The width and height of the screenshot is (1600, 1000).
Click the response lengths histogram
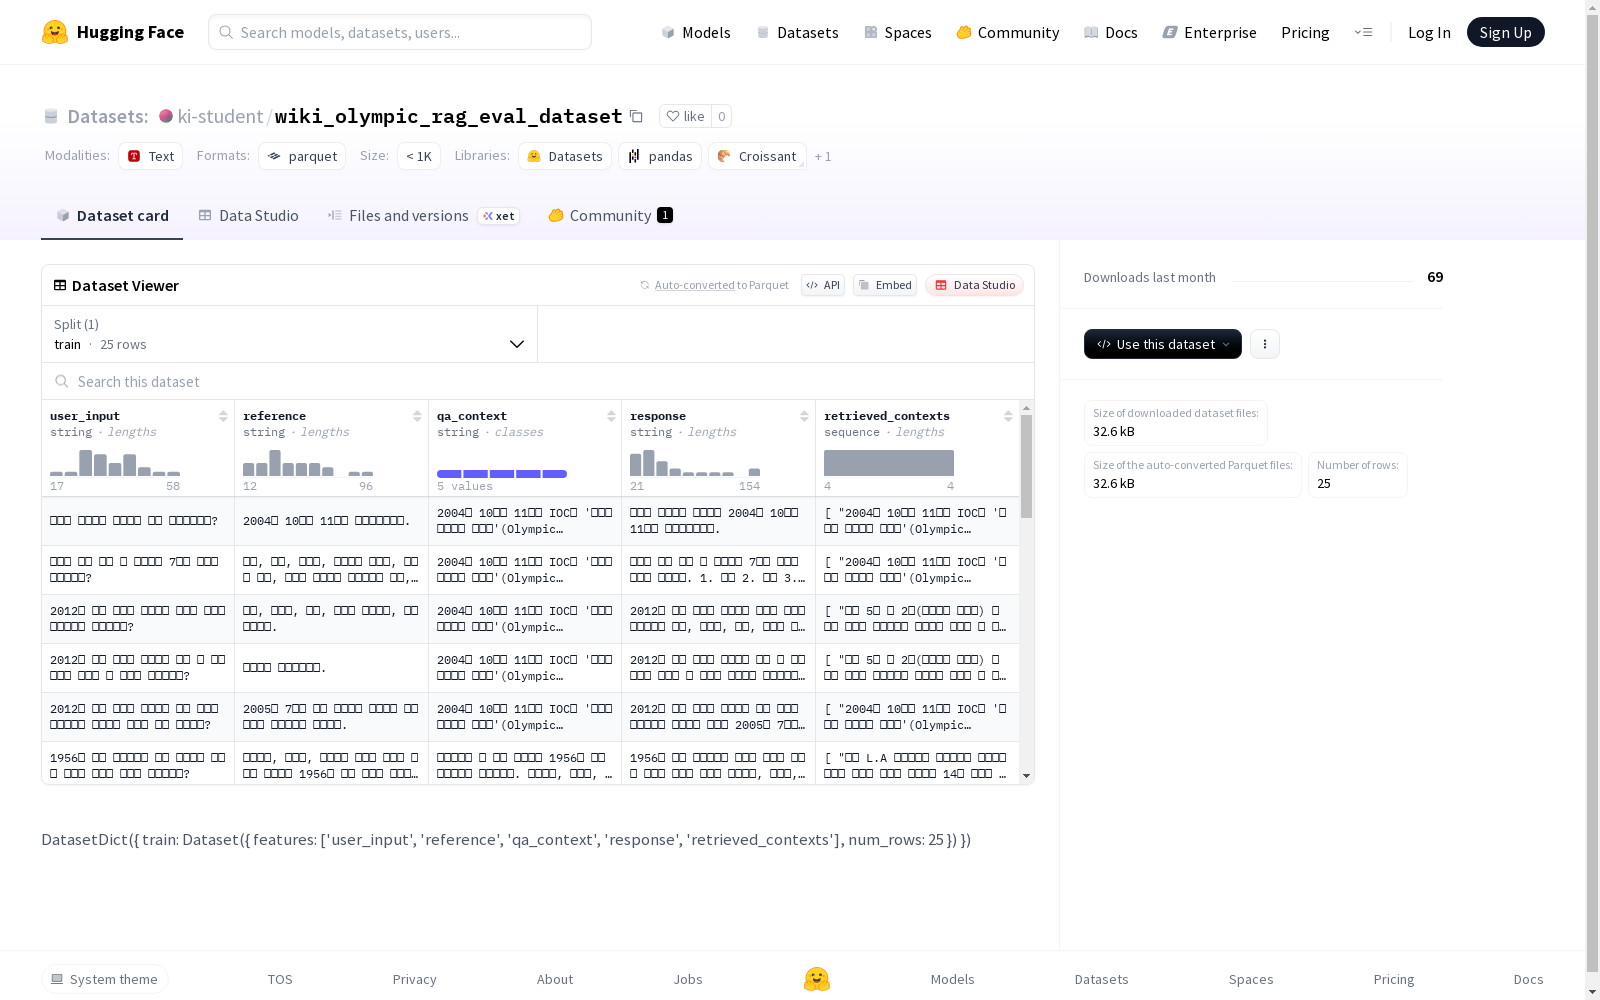[695, 462]
